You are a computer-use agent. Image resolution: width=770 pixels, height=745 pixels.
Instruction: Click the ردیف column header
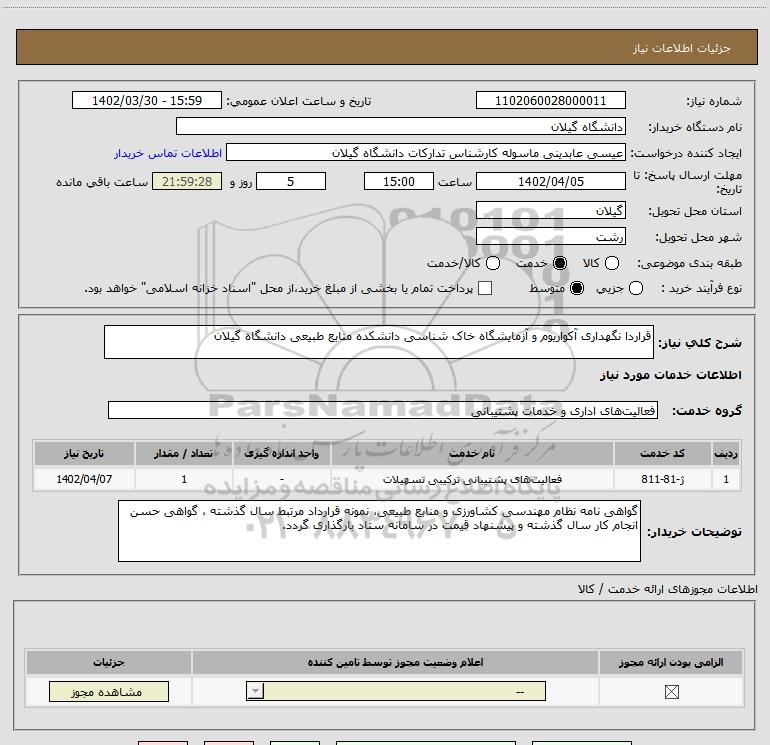[726, 453]
